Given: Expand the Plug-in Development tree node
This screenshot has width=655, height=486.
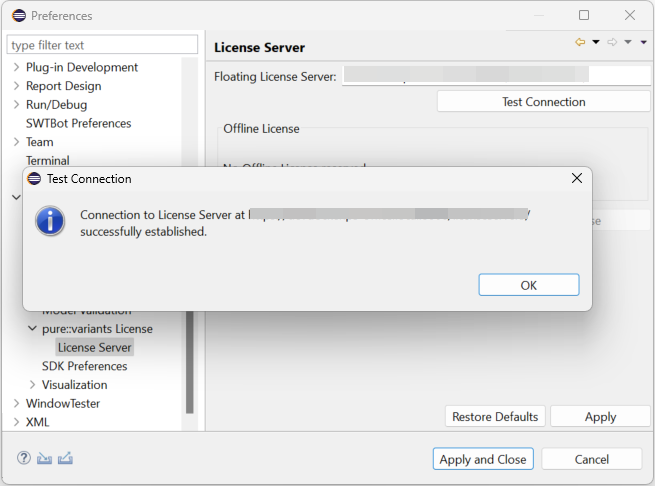Looking at the screenshot, I should 16,67.
